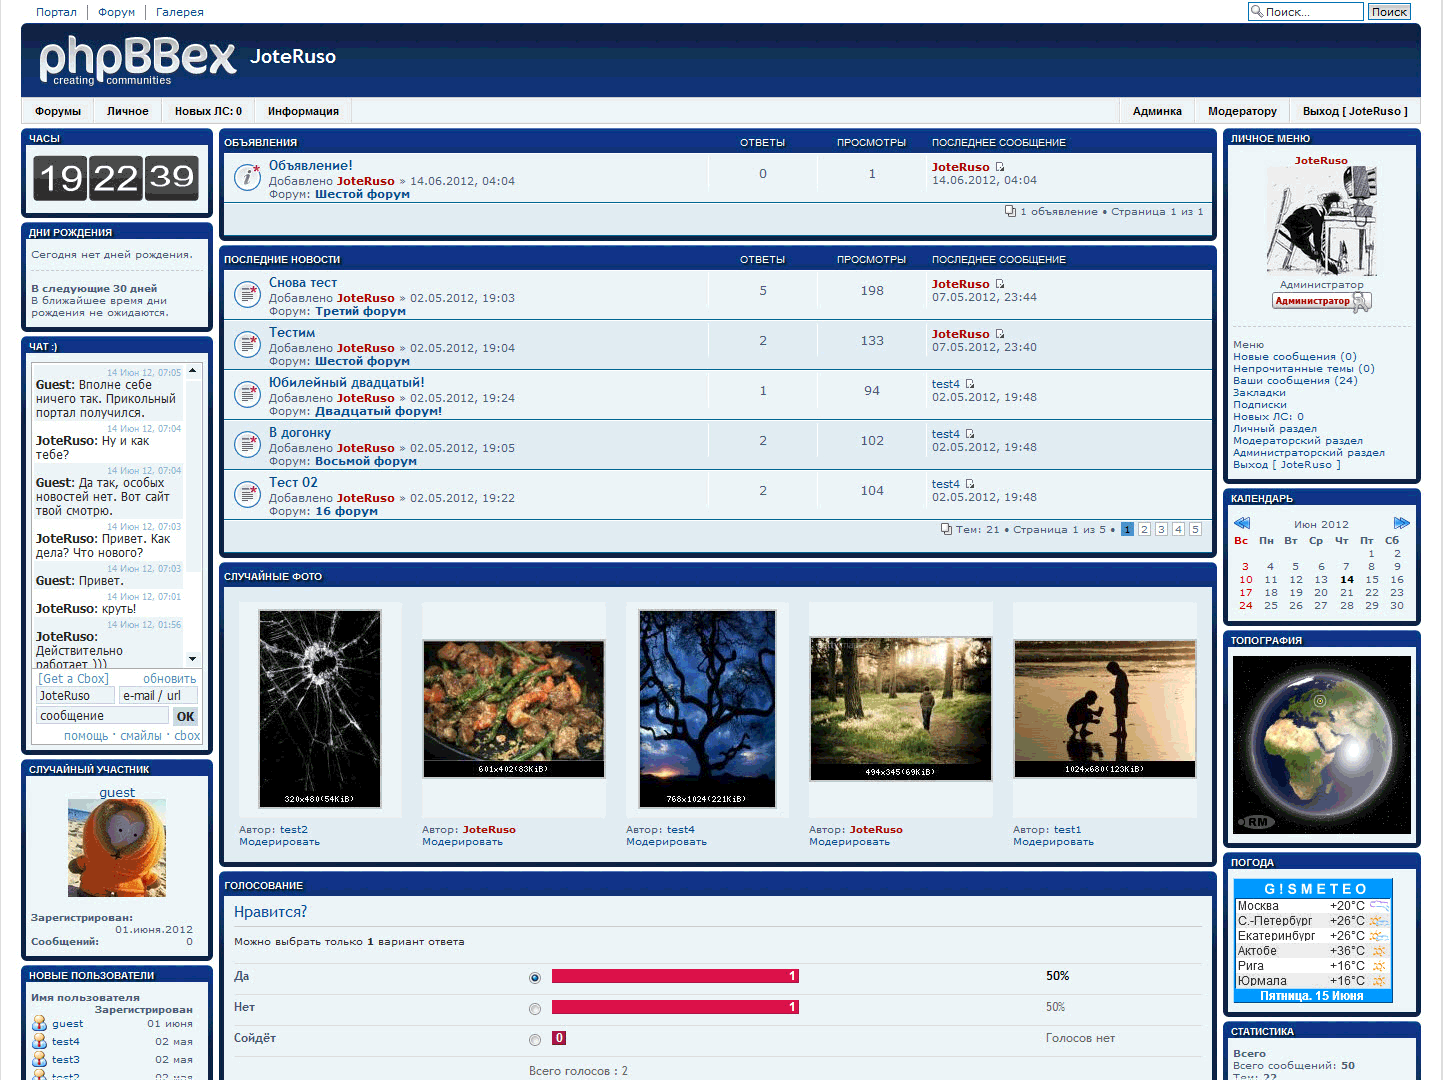The height and width of the screenshot is (1080, 1443).
Task: Open the broken glass photo thumbnail
Action: click(x=320, y=708)
